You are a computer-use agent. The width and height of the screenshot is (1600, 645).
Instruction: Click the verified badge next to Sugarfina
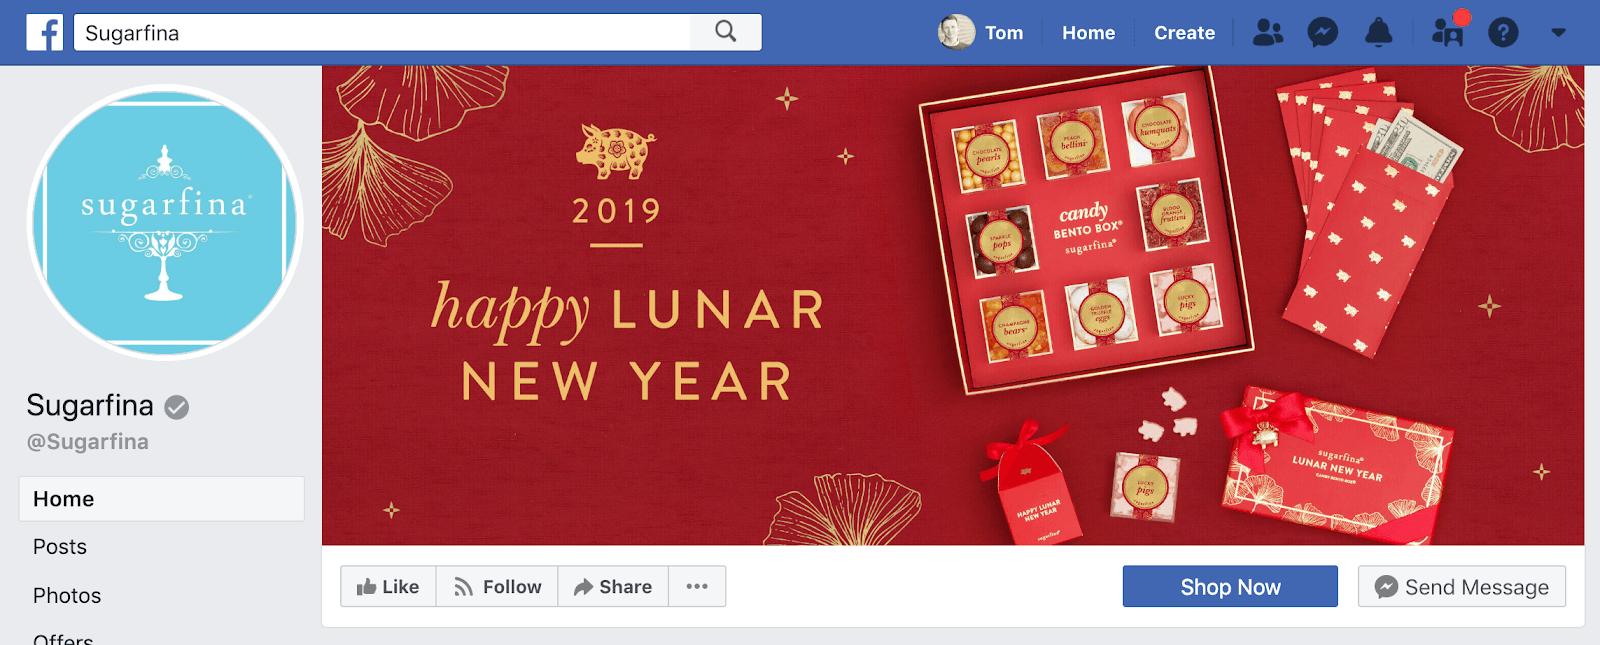(x=177, y=407)
